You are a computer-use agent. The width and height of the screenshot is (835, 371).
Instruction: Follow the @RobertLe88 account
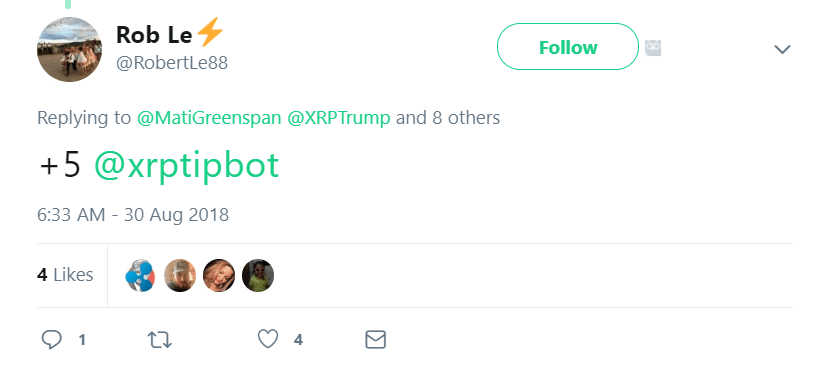point(568,47)
